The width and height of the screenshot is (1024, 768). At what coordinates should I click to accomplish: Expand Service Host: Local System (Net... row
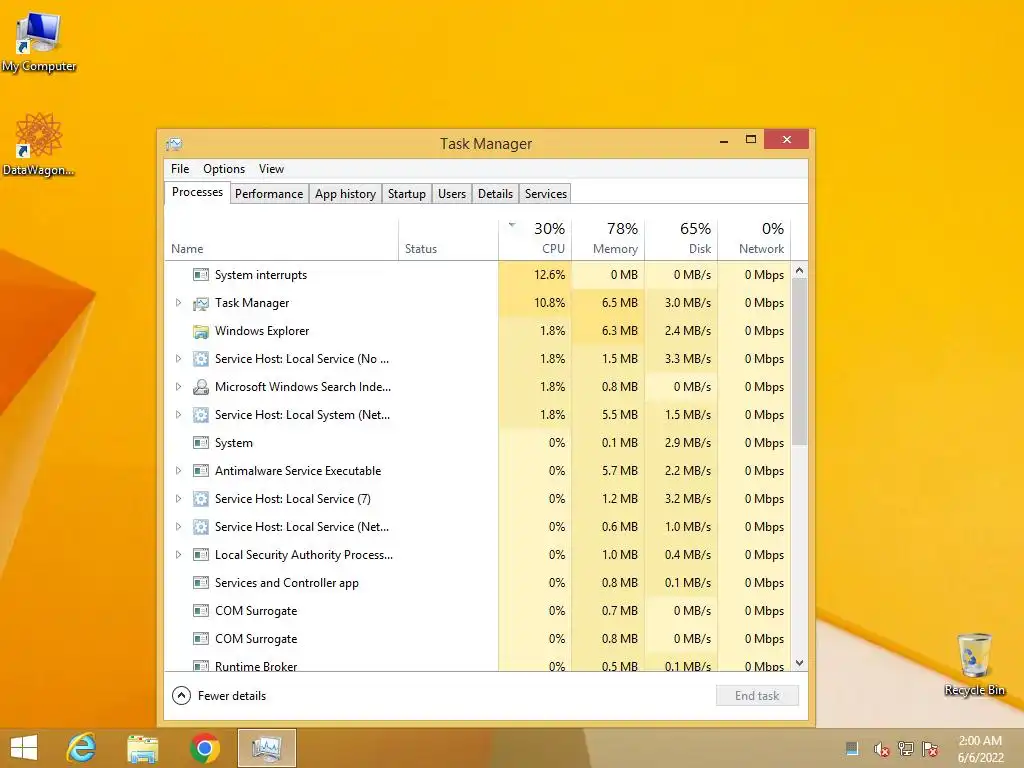[178, 415]
